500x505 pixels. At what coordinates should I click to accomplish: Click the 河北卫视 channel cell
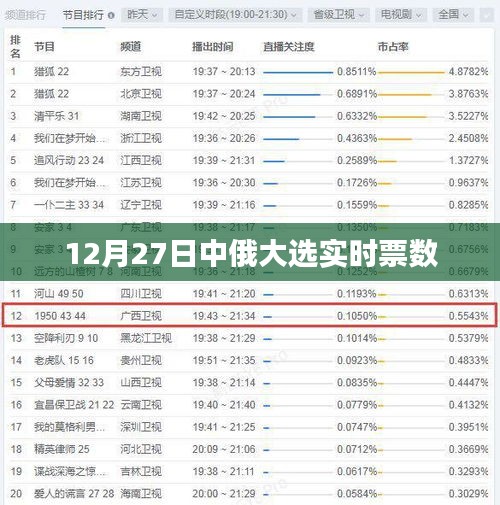pos(141,449)
